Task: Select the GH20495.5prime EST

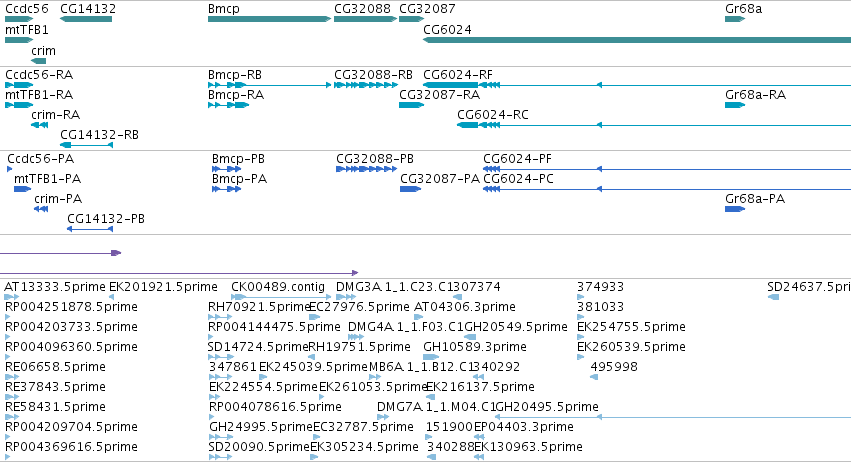Action: [x=672, y=417]
